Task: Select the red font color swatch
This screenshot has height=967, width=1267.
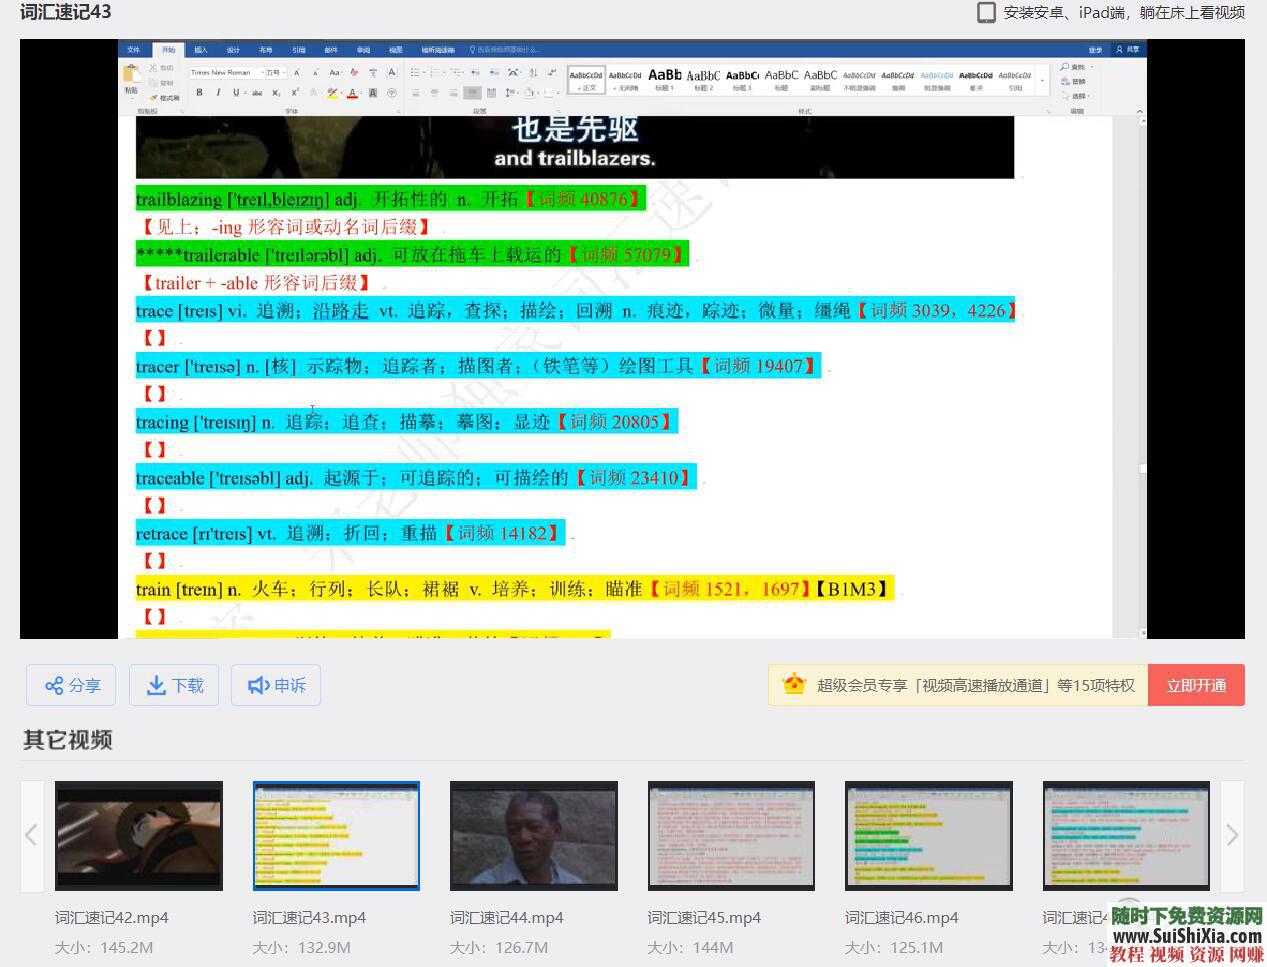Action: [352, 93]
